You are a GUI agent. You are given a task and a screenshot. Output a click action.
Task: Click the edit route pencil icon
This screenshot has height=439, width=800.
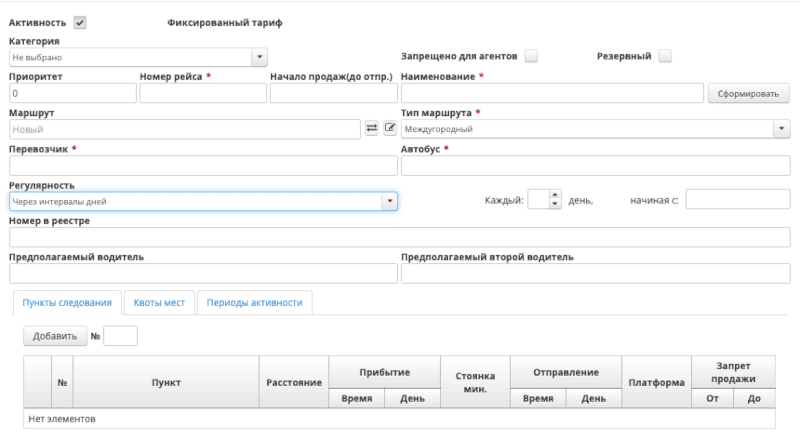pos(390,129)
